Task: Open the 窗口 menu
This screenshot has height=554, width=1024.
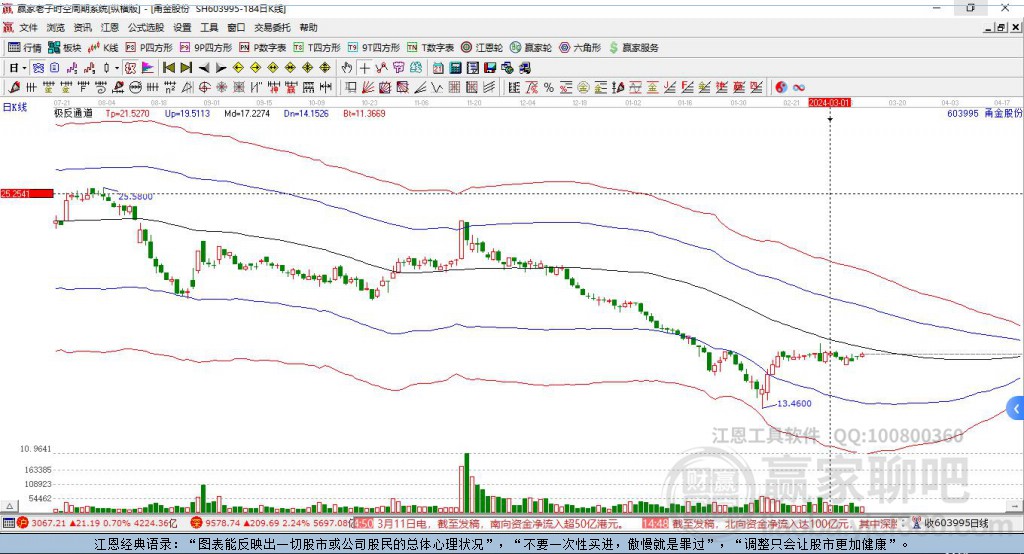Action: click(236, 27)
